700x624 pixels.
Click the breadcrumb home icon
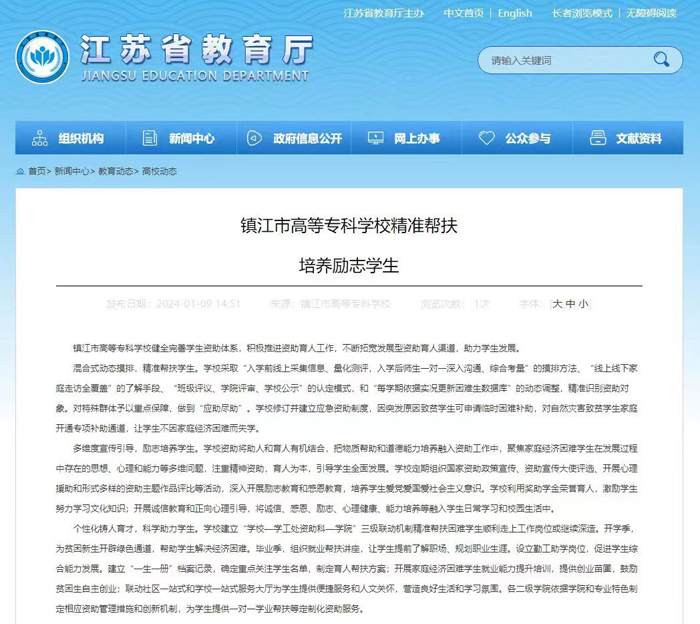20,171
